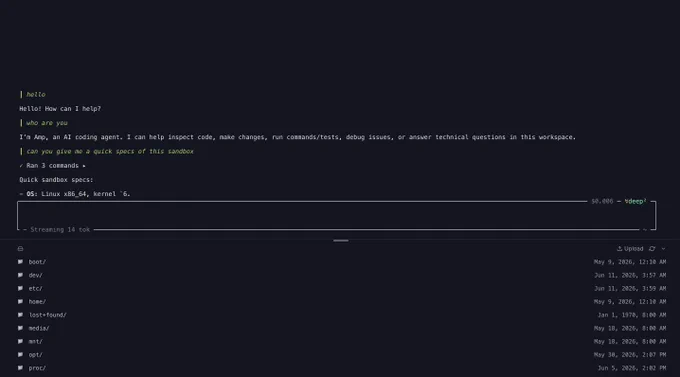Viewport: 680px width, 377px height.
Task: Open the media/ directory
Action: pos(39,328)
